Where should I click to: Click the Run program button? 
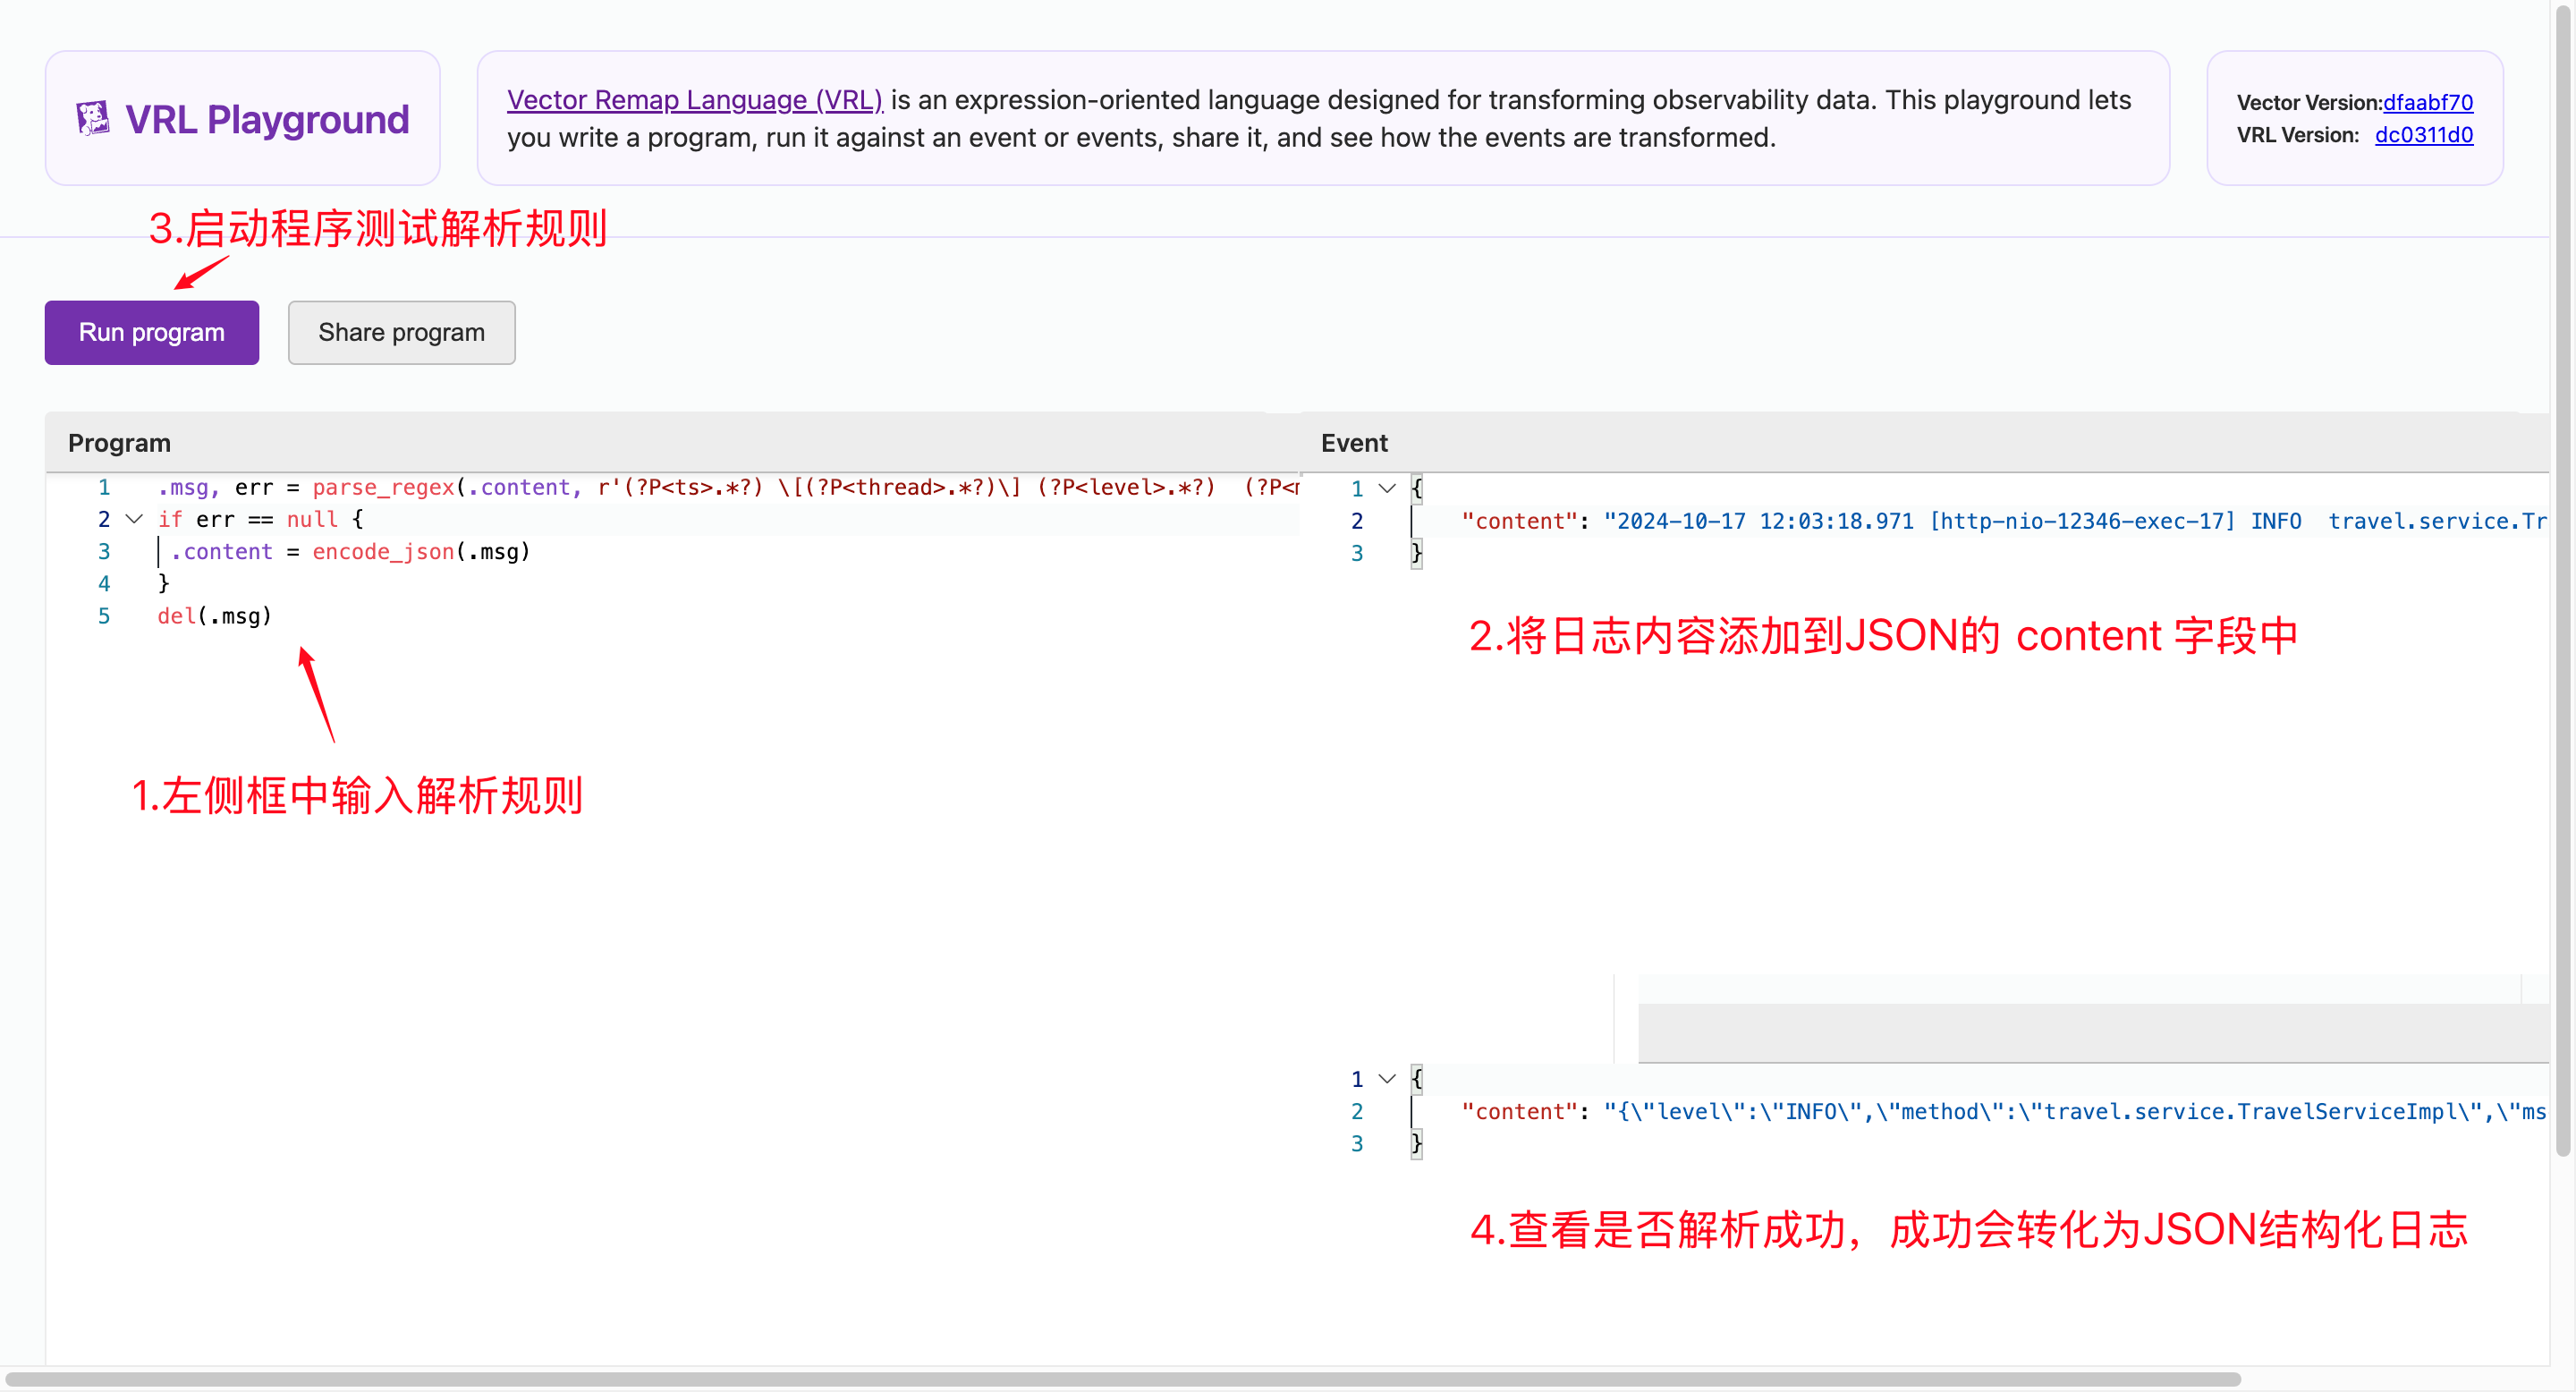[152, 333]
